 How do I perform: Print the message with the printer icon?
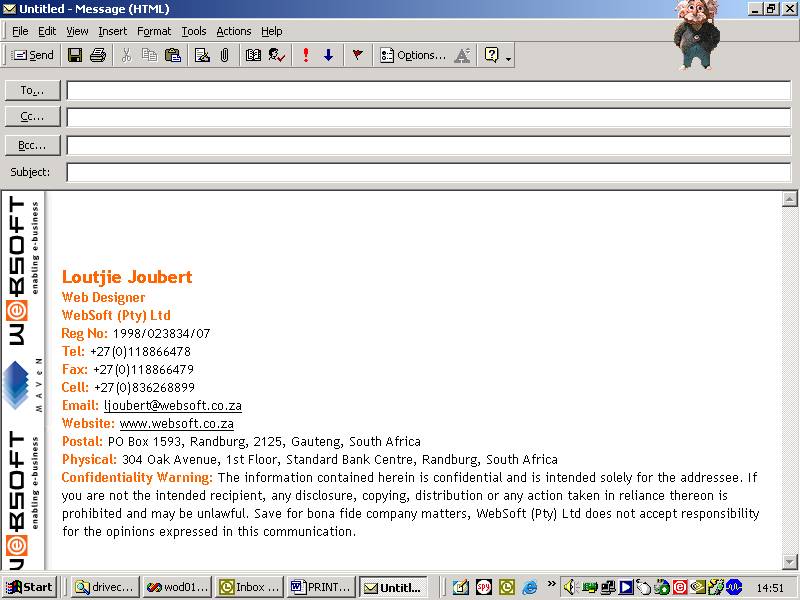[x=98, y=55]
